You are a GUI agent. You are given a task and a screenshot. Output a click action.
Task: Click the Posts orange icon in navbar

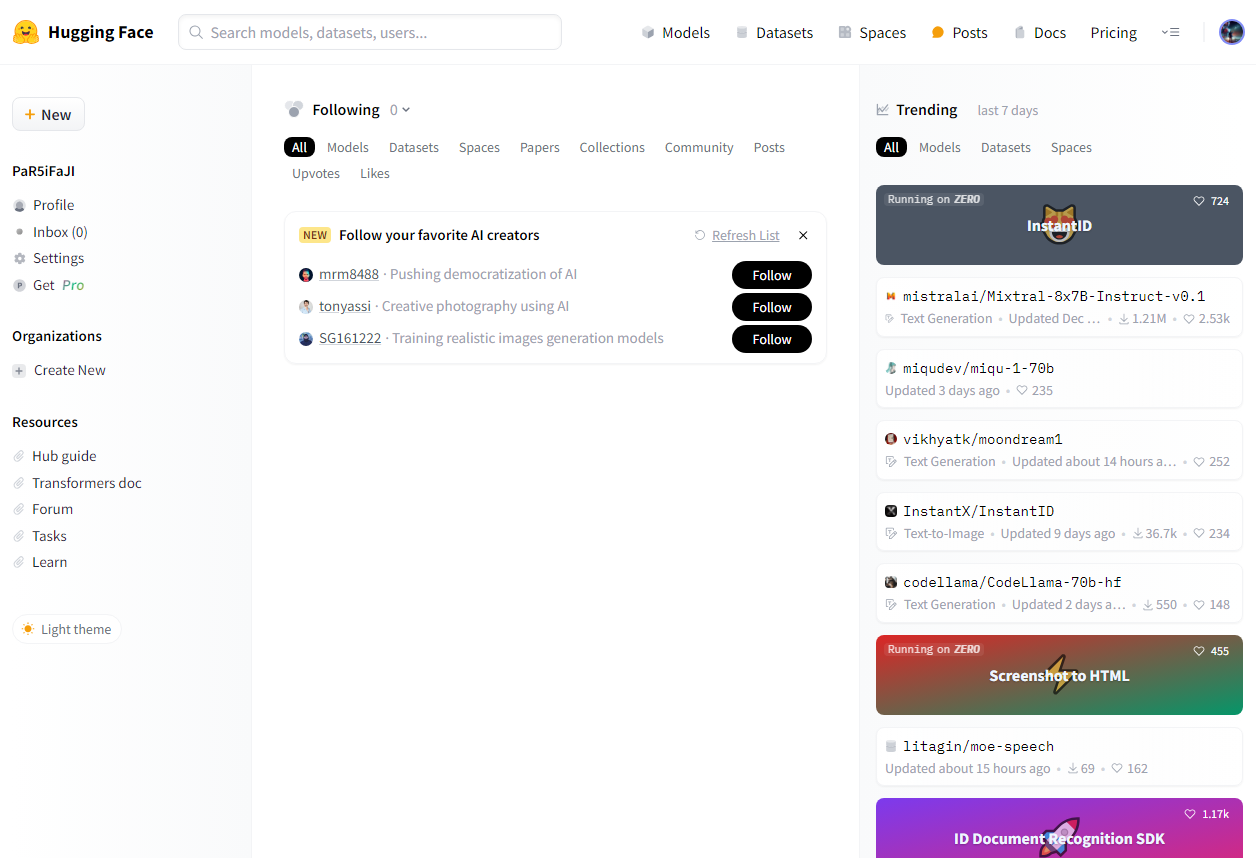pyautogui.click(x=938, y=33)
